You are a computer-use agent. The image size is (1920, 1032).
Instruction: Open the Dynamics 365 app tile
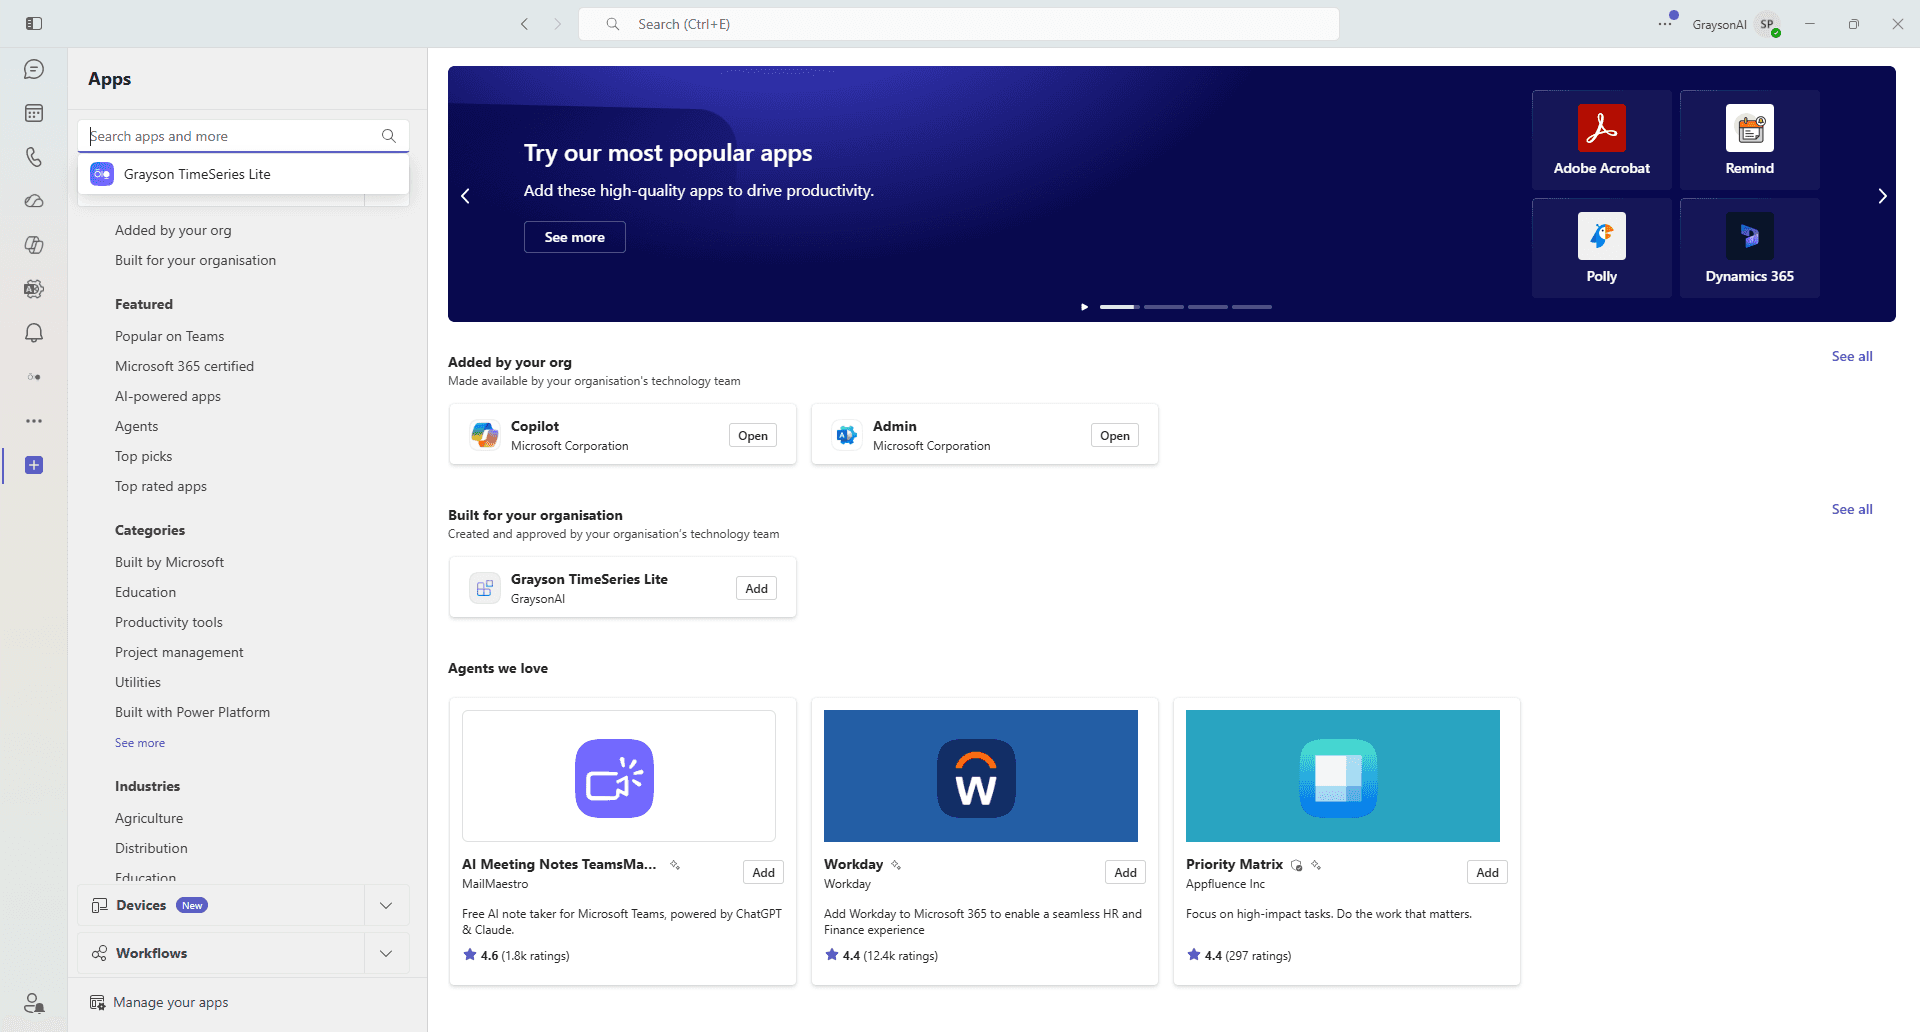(1750, 248)
